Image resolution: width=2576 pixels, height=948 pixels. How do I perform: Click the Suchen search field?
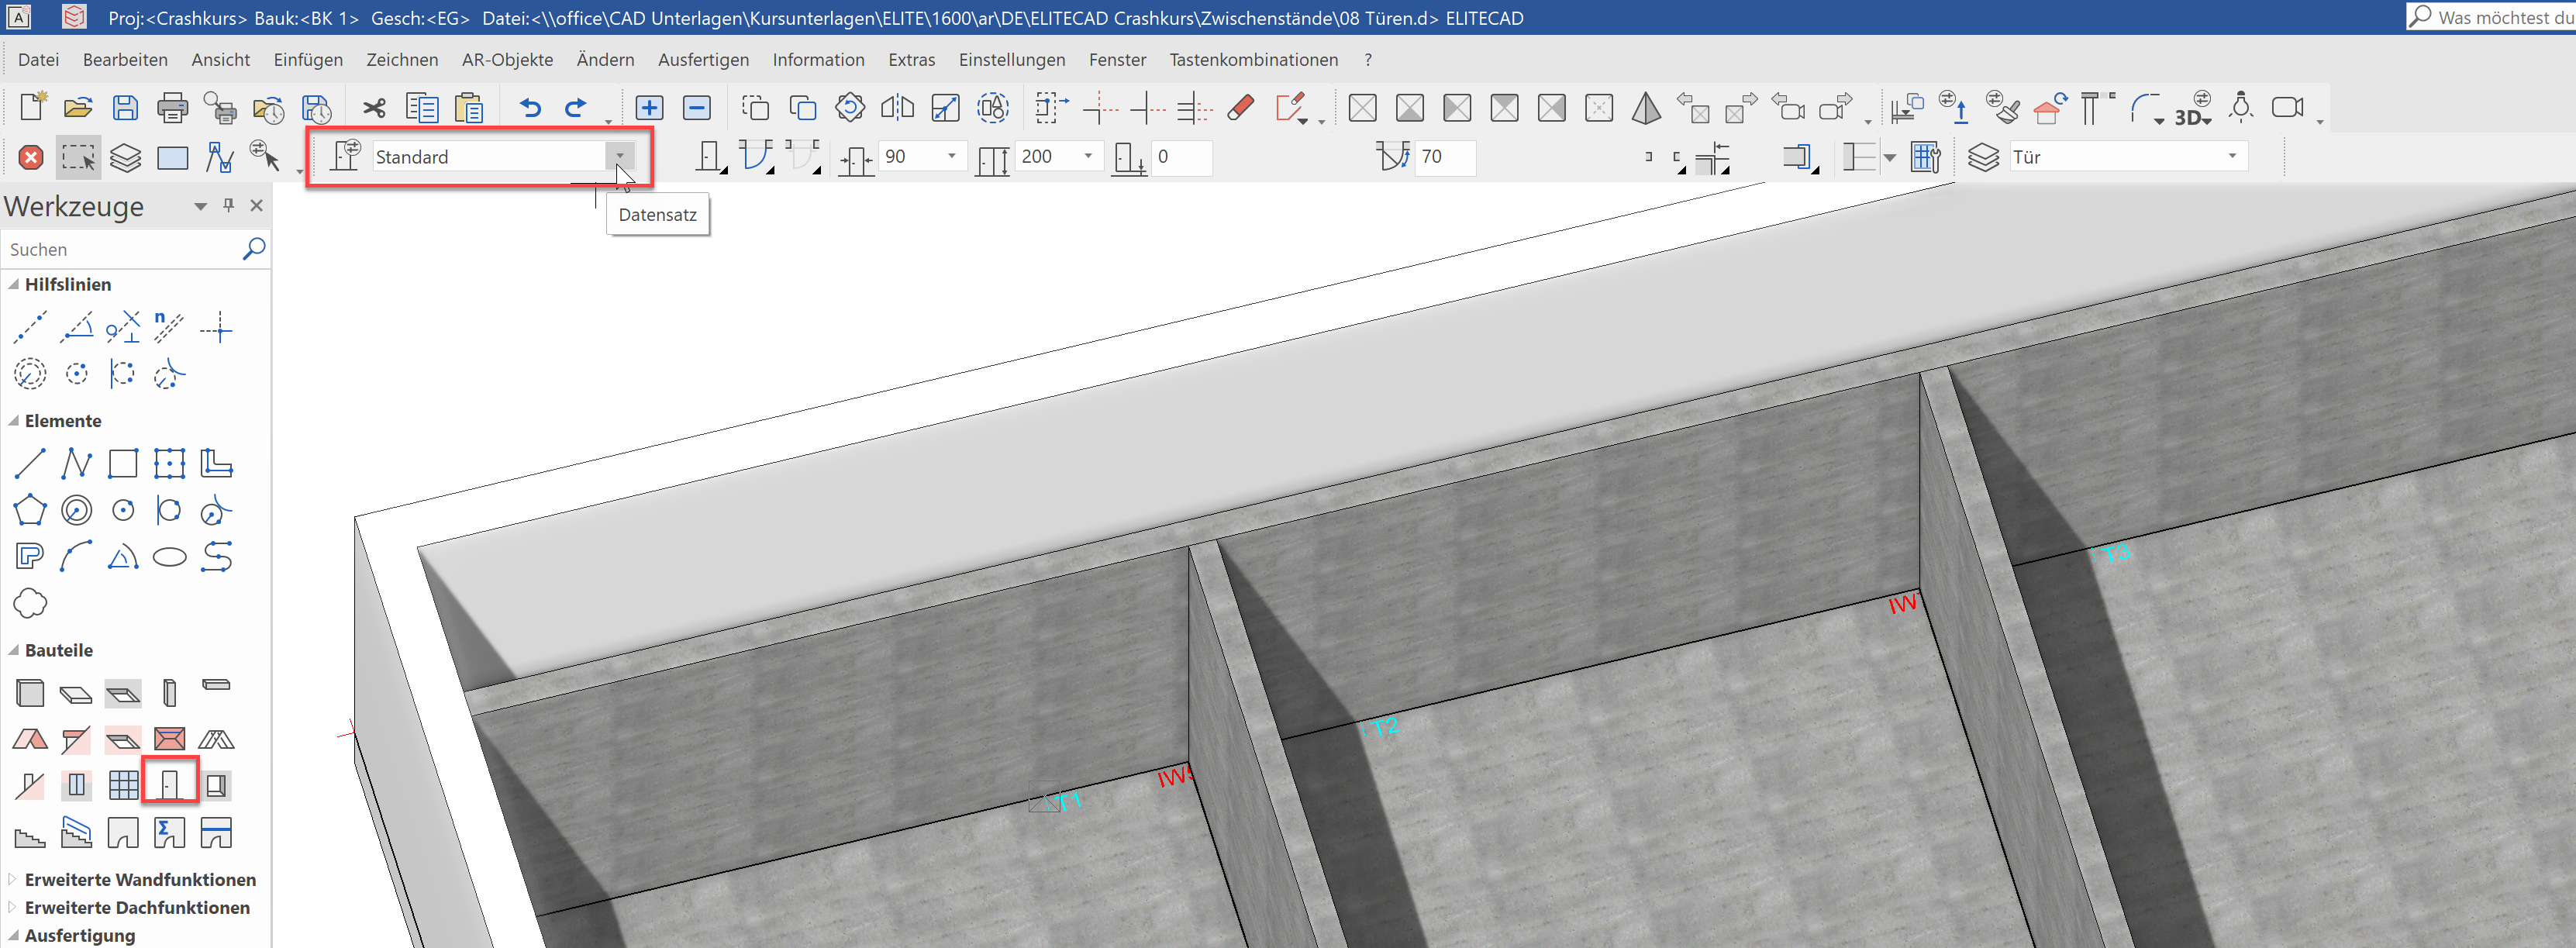click(120, 249)
